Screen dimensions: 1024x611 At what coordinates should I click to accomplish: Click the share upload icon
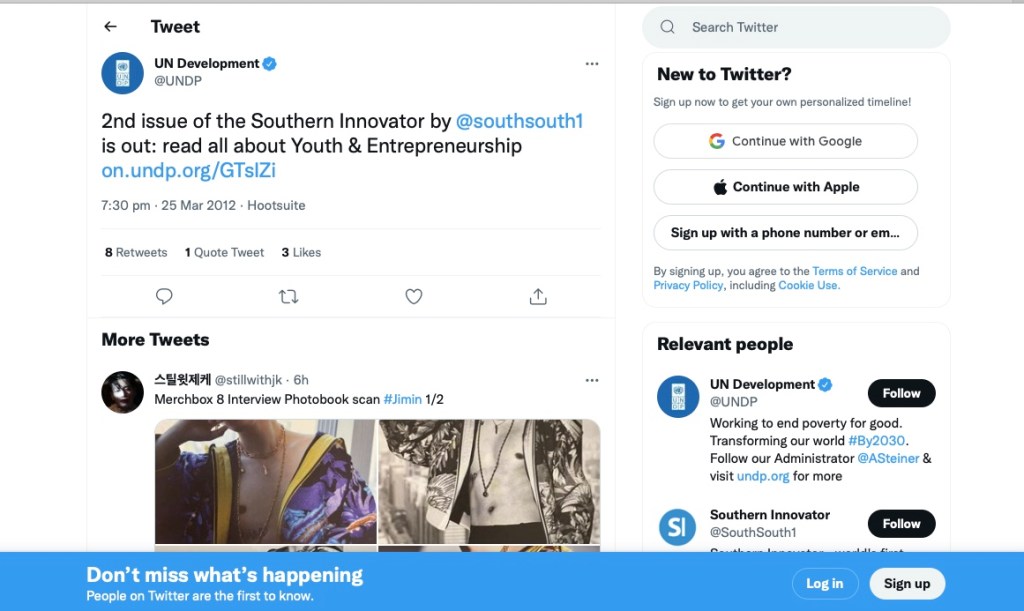pyautogui.click(x=538, y=296)
